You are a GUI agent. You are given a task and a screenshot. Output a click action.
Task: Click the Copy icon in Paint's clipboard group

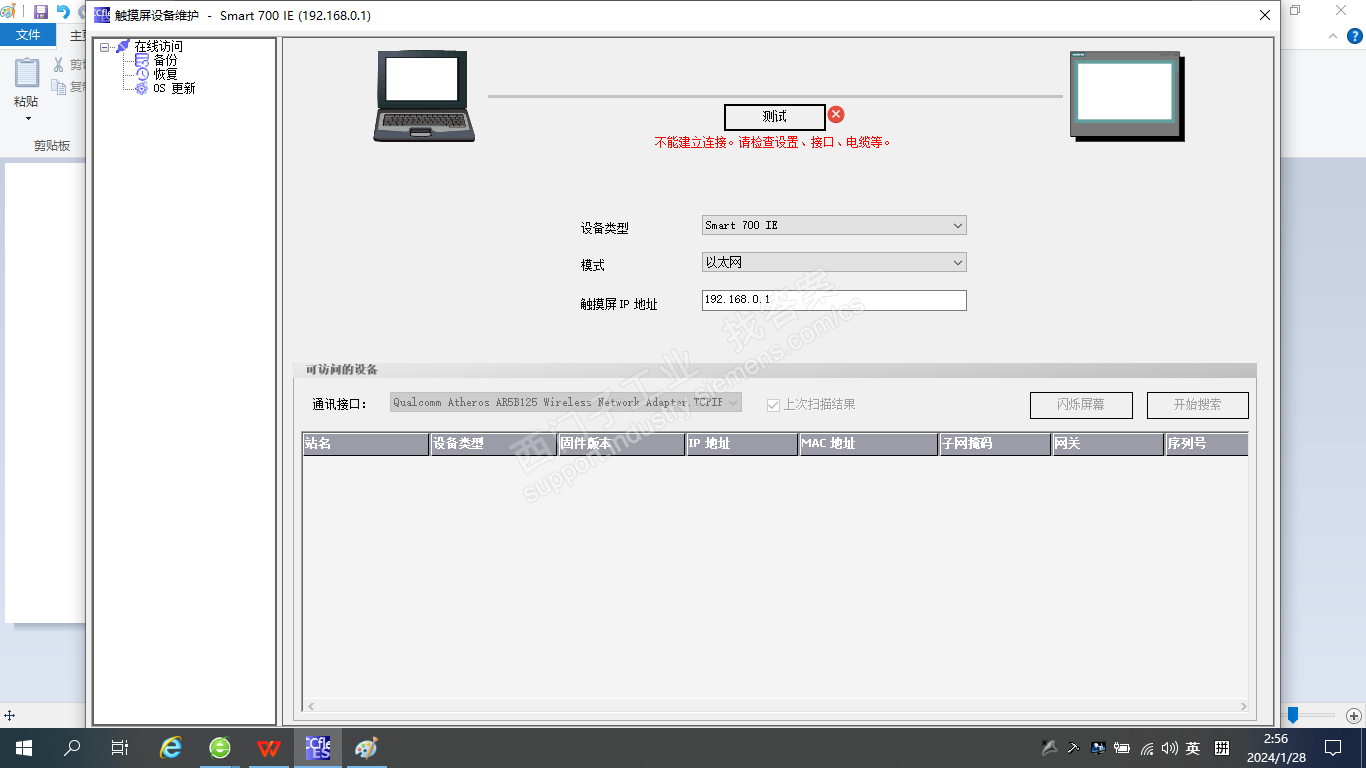59,87
